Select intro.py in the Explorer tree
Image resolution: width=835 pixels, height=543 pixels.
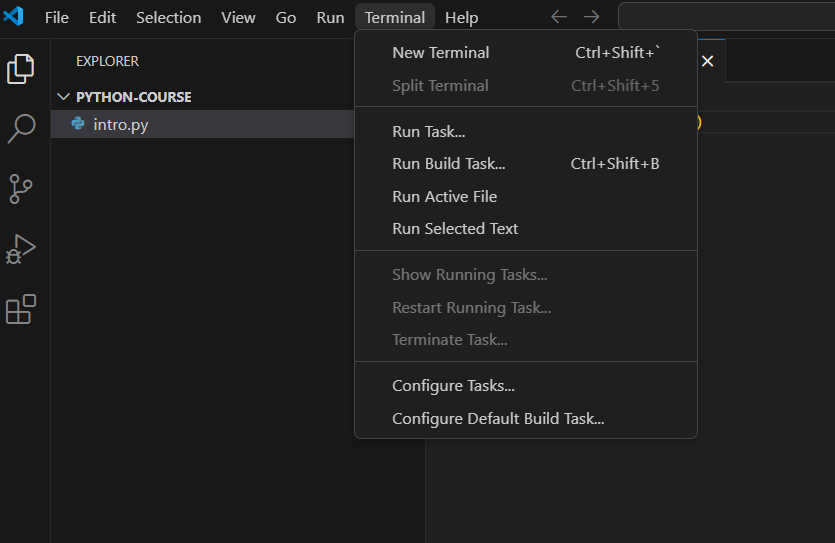(x=120, y=125)
